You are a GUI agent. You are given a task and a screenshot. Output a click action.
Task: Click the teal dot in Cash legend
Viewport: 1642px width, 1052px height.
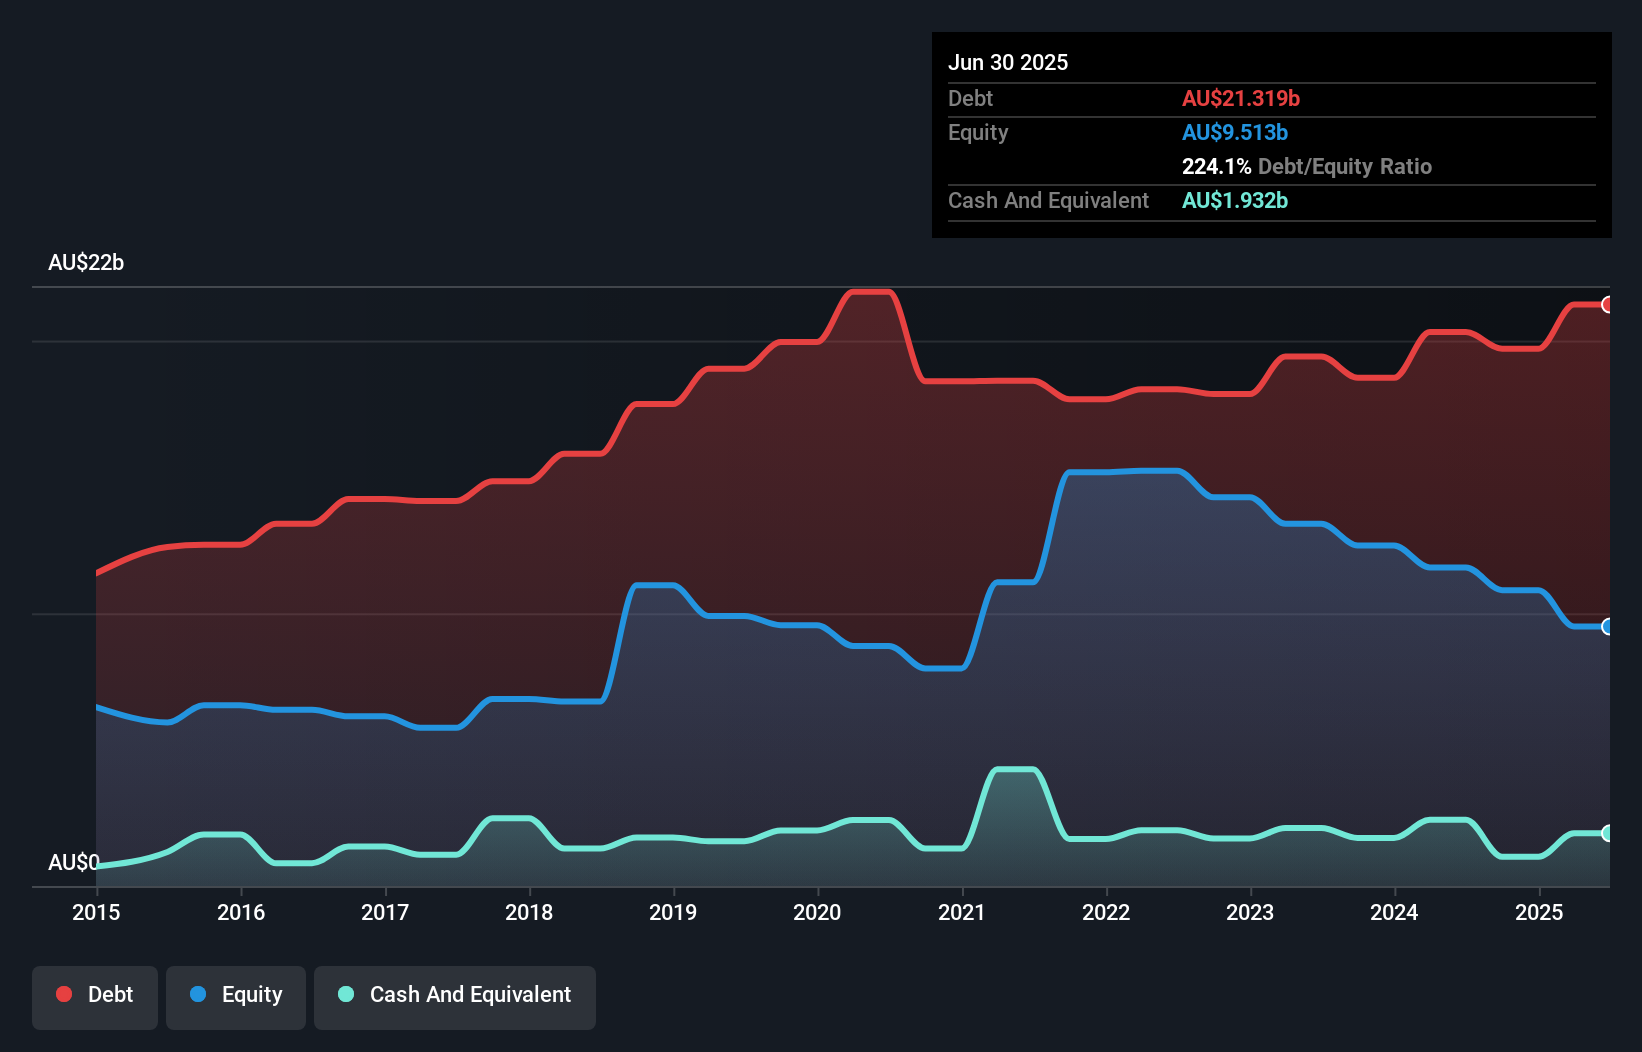pyautogui.click(x=346, y=994)
